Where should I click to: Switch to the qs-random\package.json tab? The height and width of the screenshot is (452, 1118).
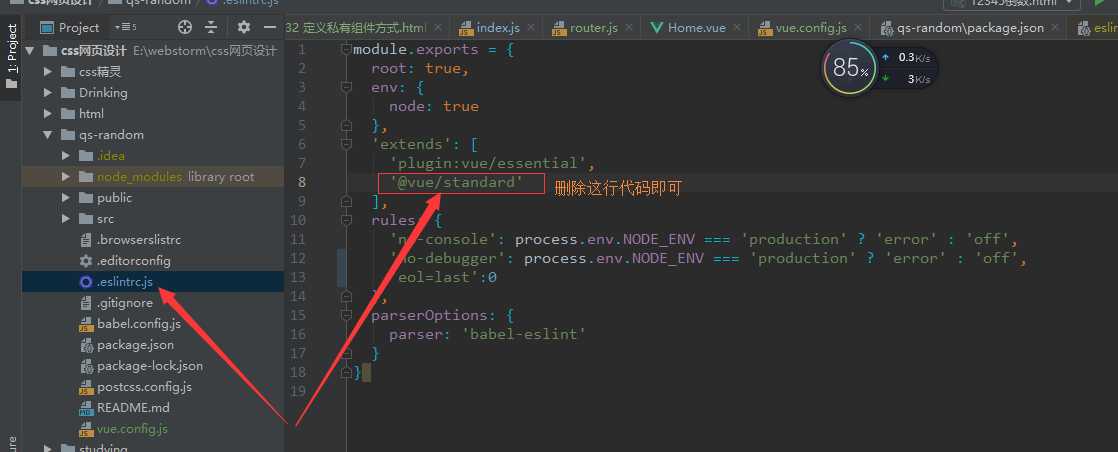(970, 29)
